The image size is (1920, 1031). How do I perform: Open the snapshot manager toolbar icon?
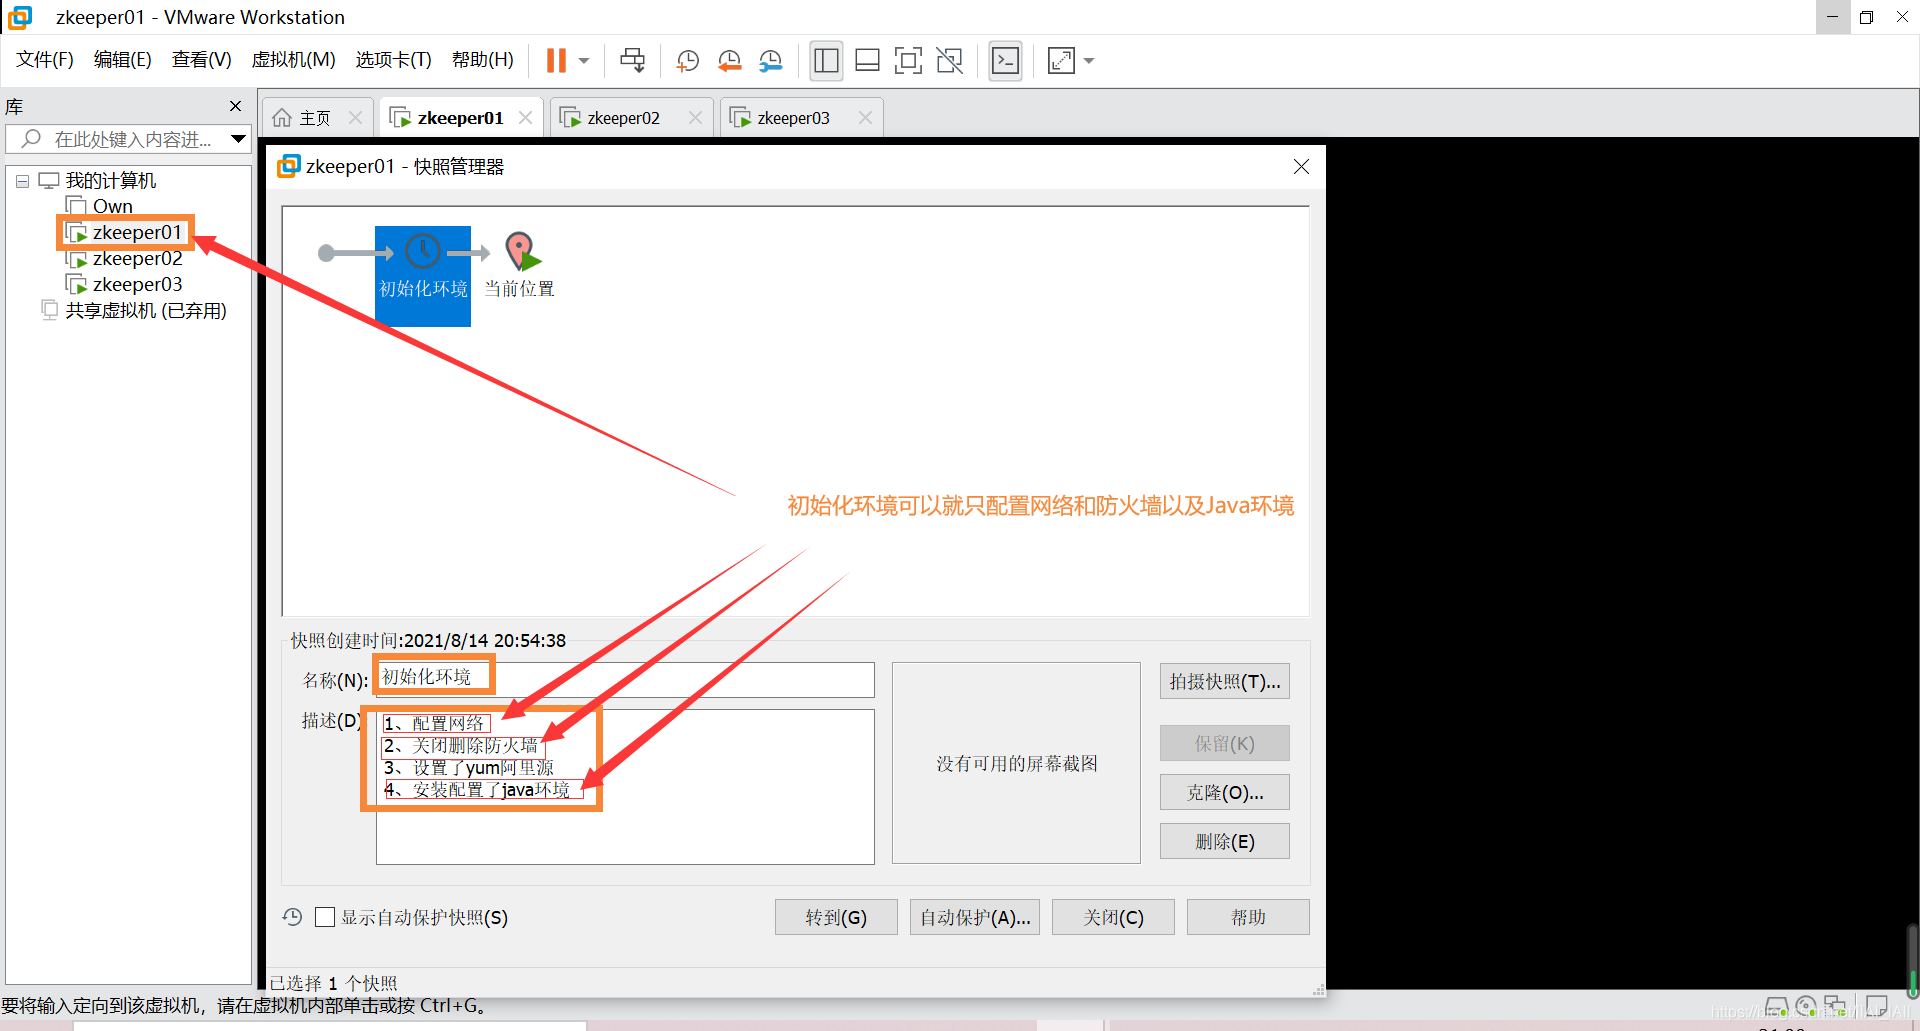click(770, 61)
